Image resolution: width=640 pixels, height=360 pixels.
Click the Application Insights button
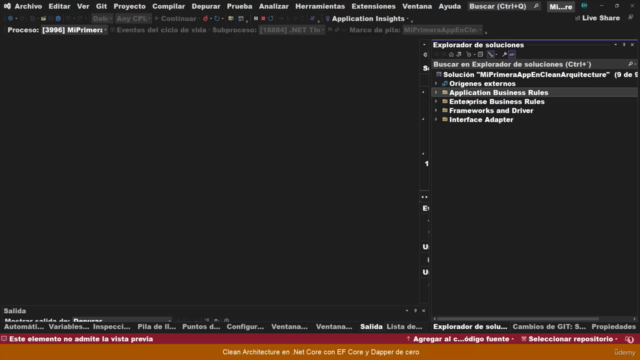366,18
